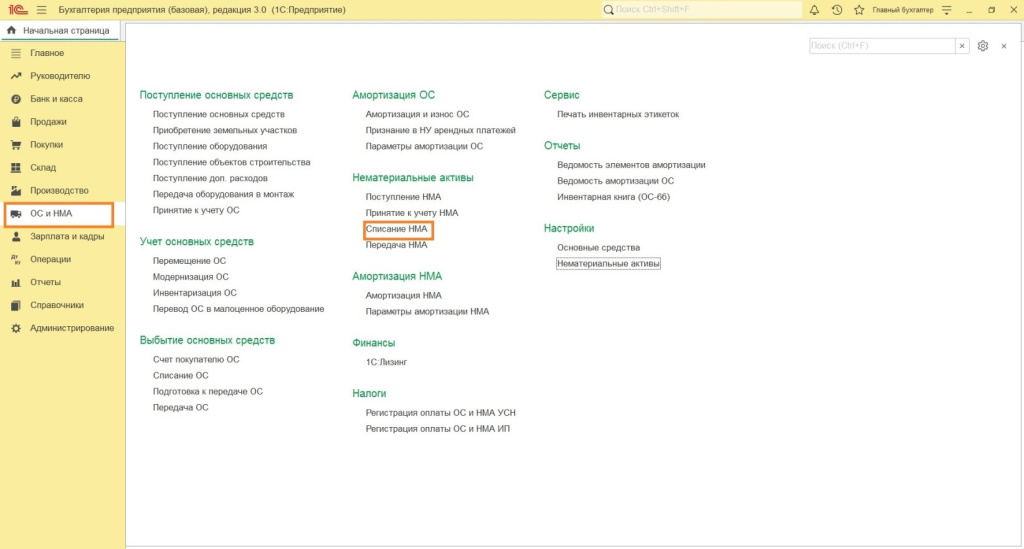This screenshot has height=549, width=1024.
Task: Click the Отчеты bar chart icon
Action: (16, 282)
